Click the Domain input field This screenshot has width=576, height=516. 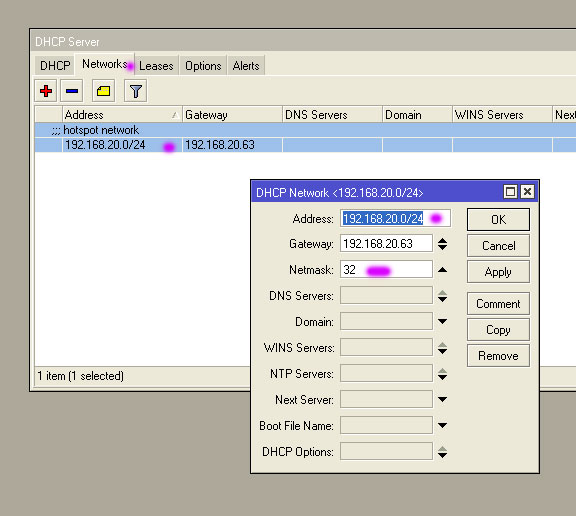[x=386, y=321]
